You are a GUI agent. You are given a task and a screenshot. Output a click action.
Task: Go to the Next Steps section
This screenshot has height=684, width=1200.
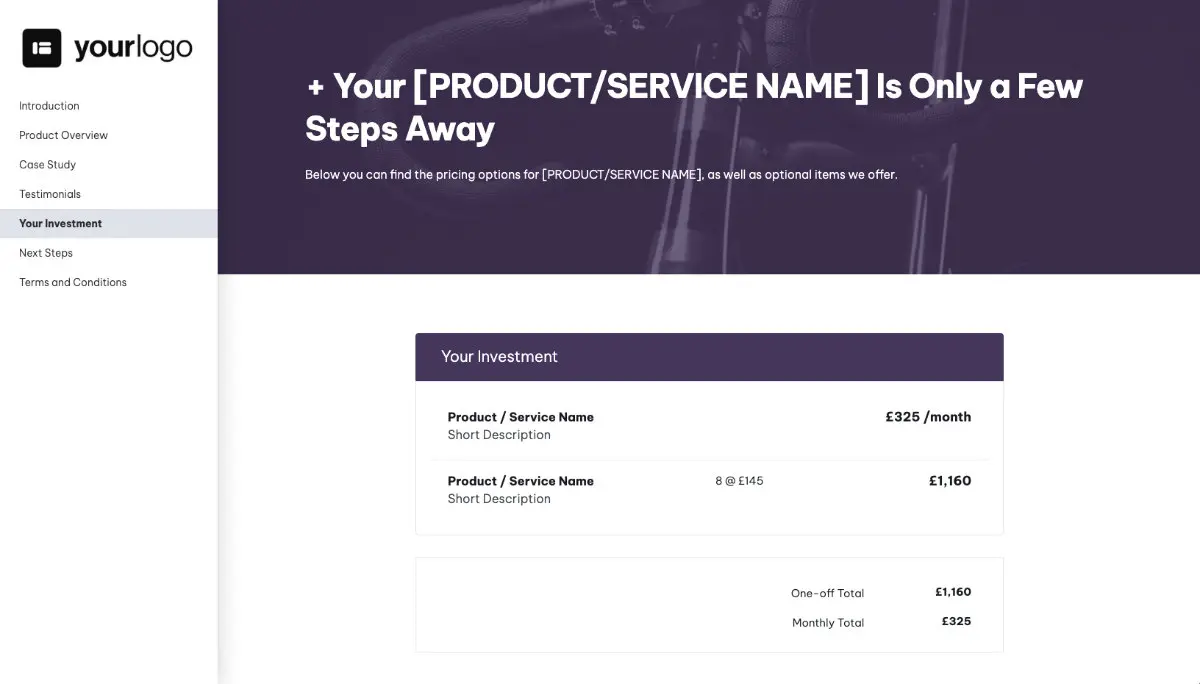(x=45, y=252)
